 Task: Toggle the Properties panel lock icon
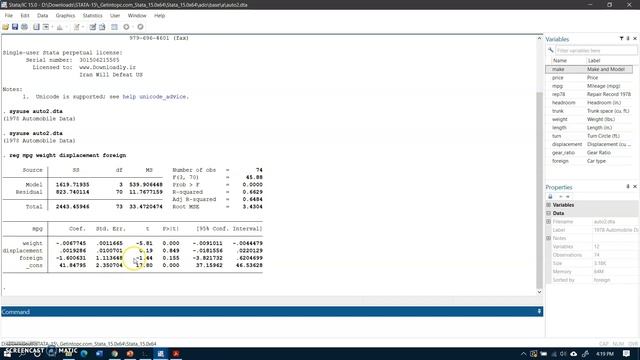pos(550,196)
